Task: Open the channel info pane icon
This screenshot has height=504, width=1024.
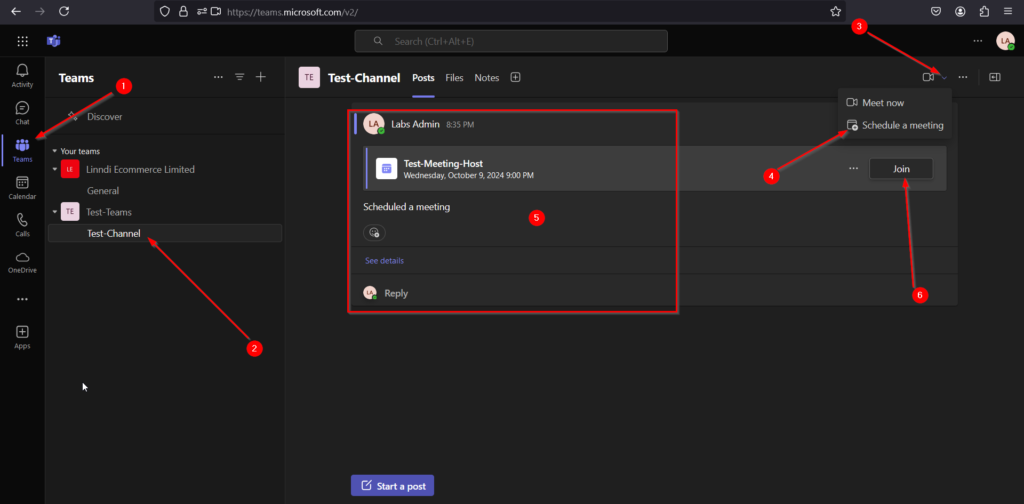Action: tap(995, 77)
